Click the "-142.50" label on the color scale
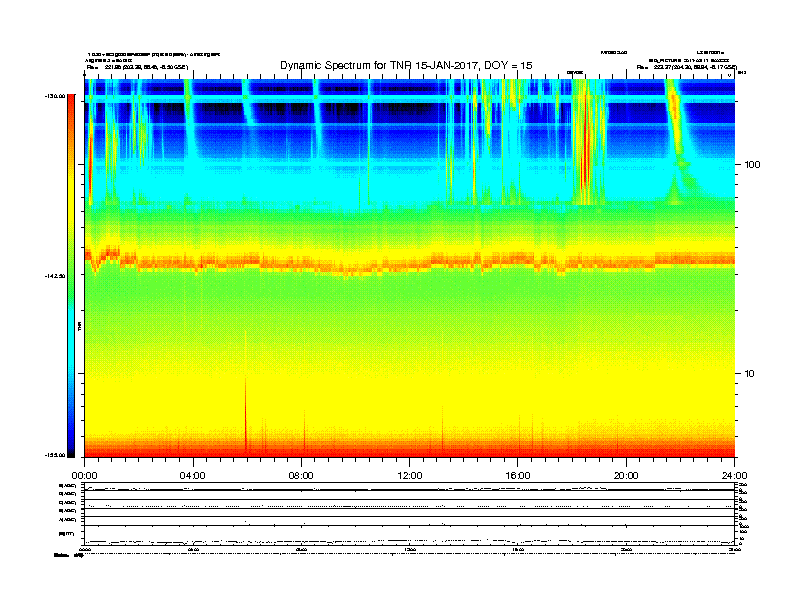Screen dimensions: 792x612 point(55,276)
